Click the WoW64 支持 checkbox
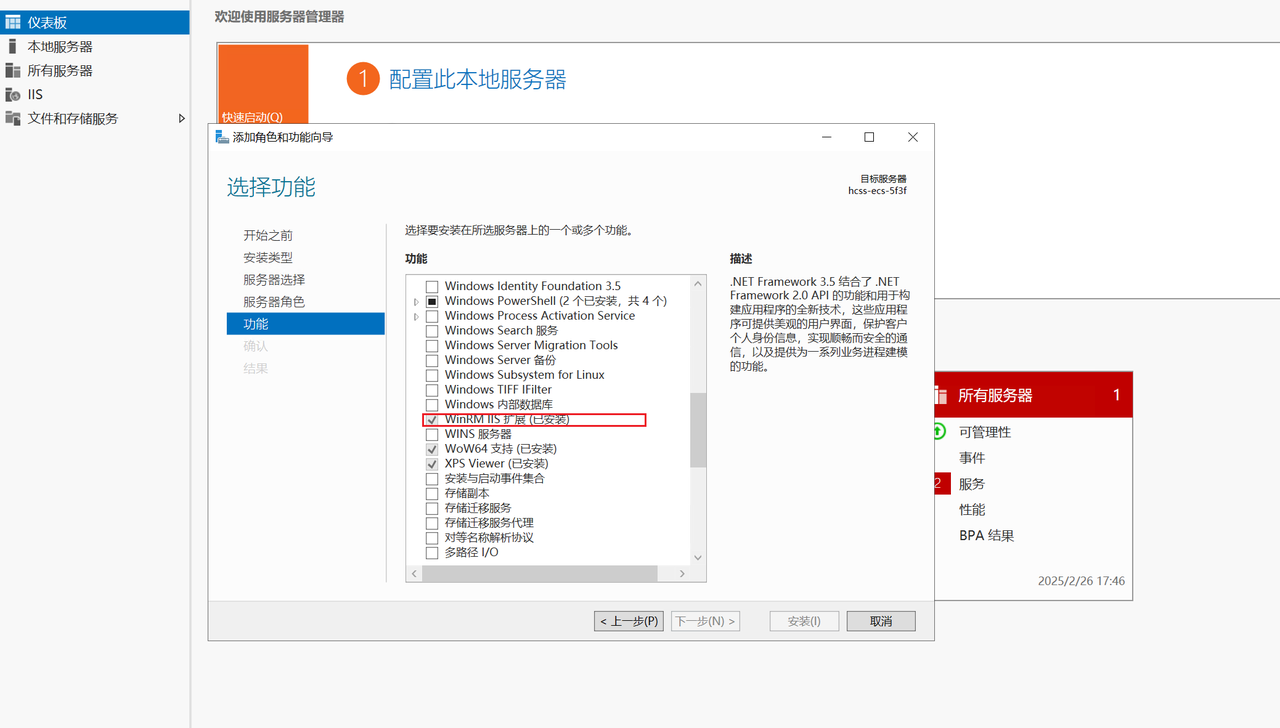Viewport: 1280px width, 728px height. (432, 449)
